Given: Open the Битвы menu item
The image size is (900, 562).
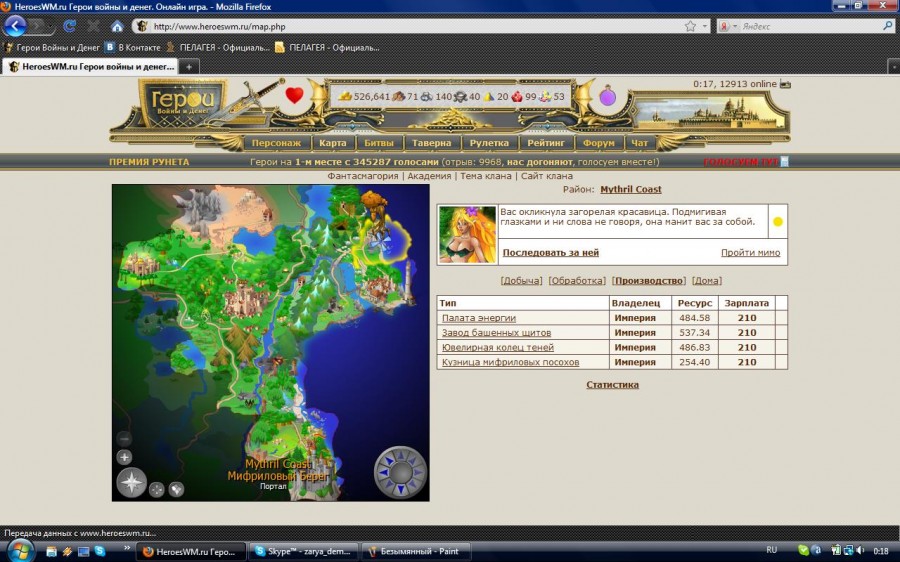Looking at the screenshot, I should [379, 143].
